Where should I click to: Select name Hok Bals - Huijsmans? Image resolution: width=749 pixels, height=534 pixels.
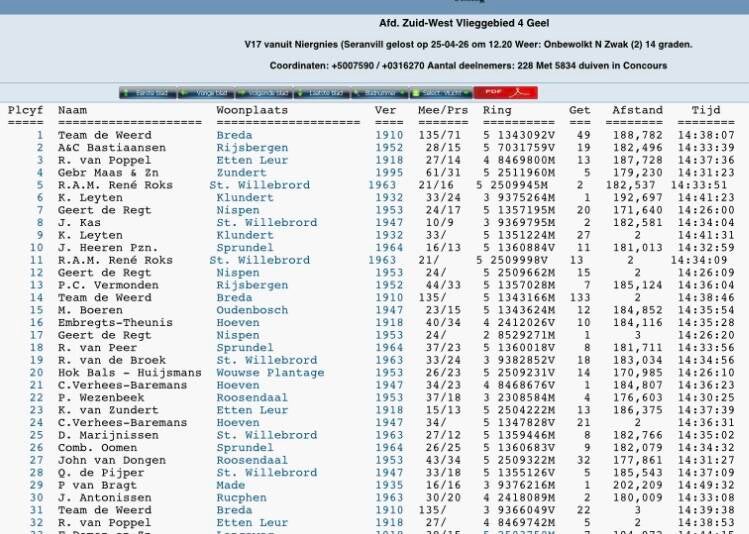click(x=129, y=373)
